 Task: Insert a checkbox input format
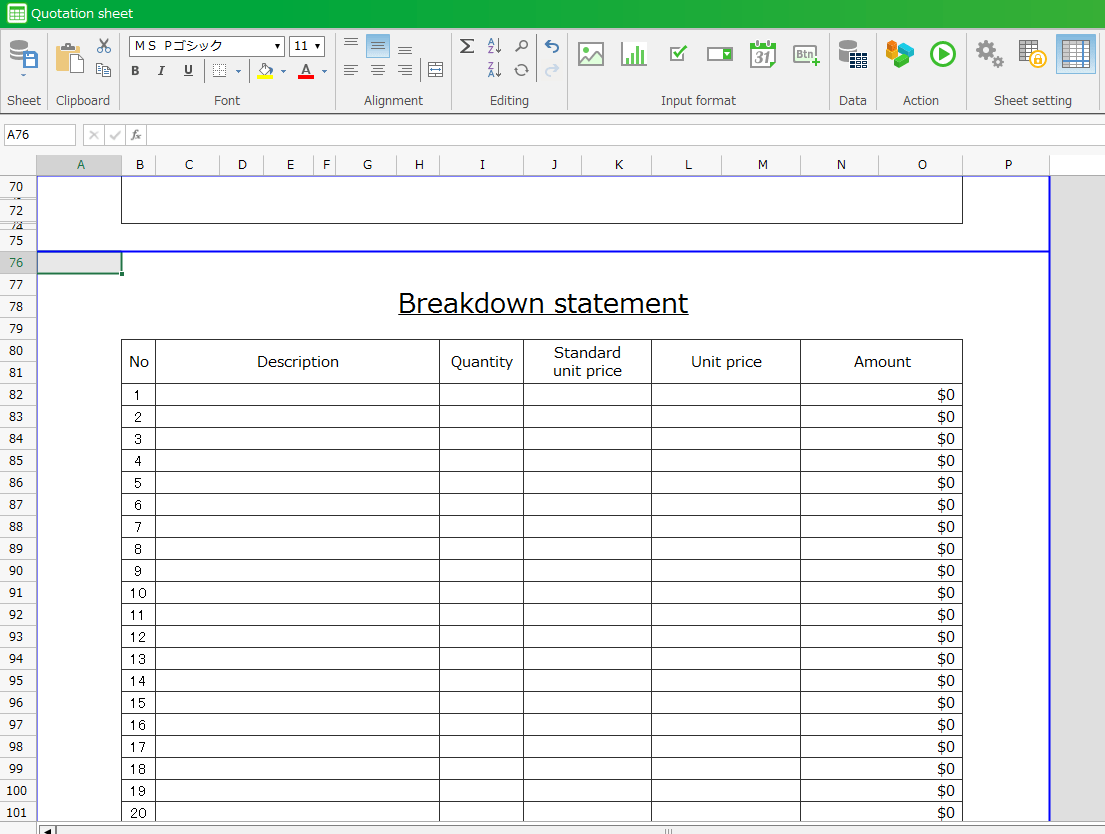coord(677,55)
